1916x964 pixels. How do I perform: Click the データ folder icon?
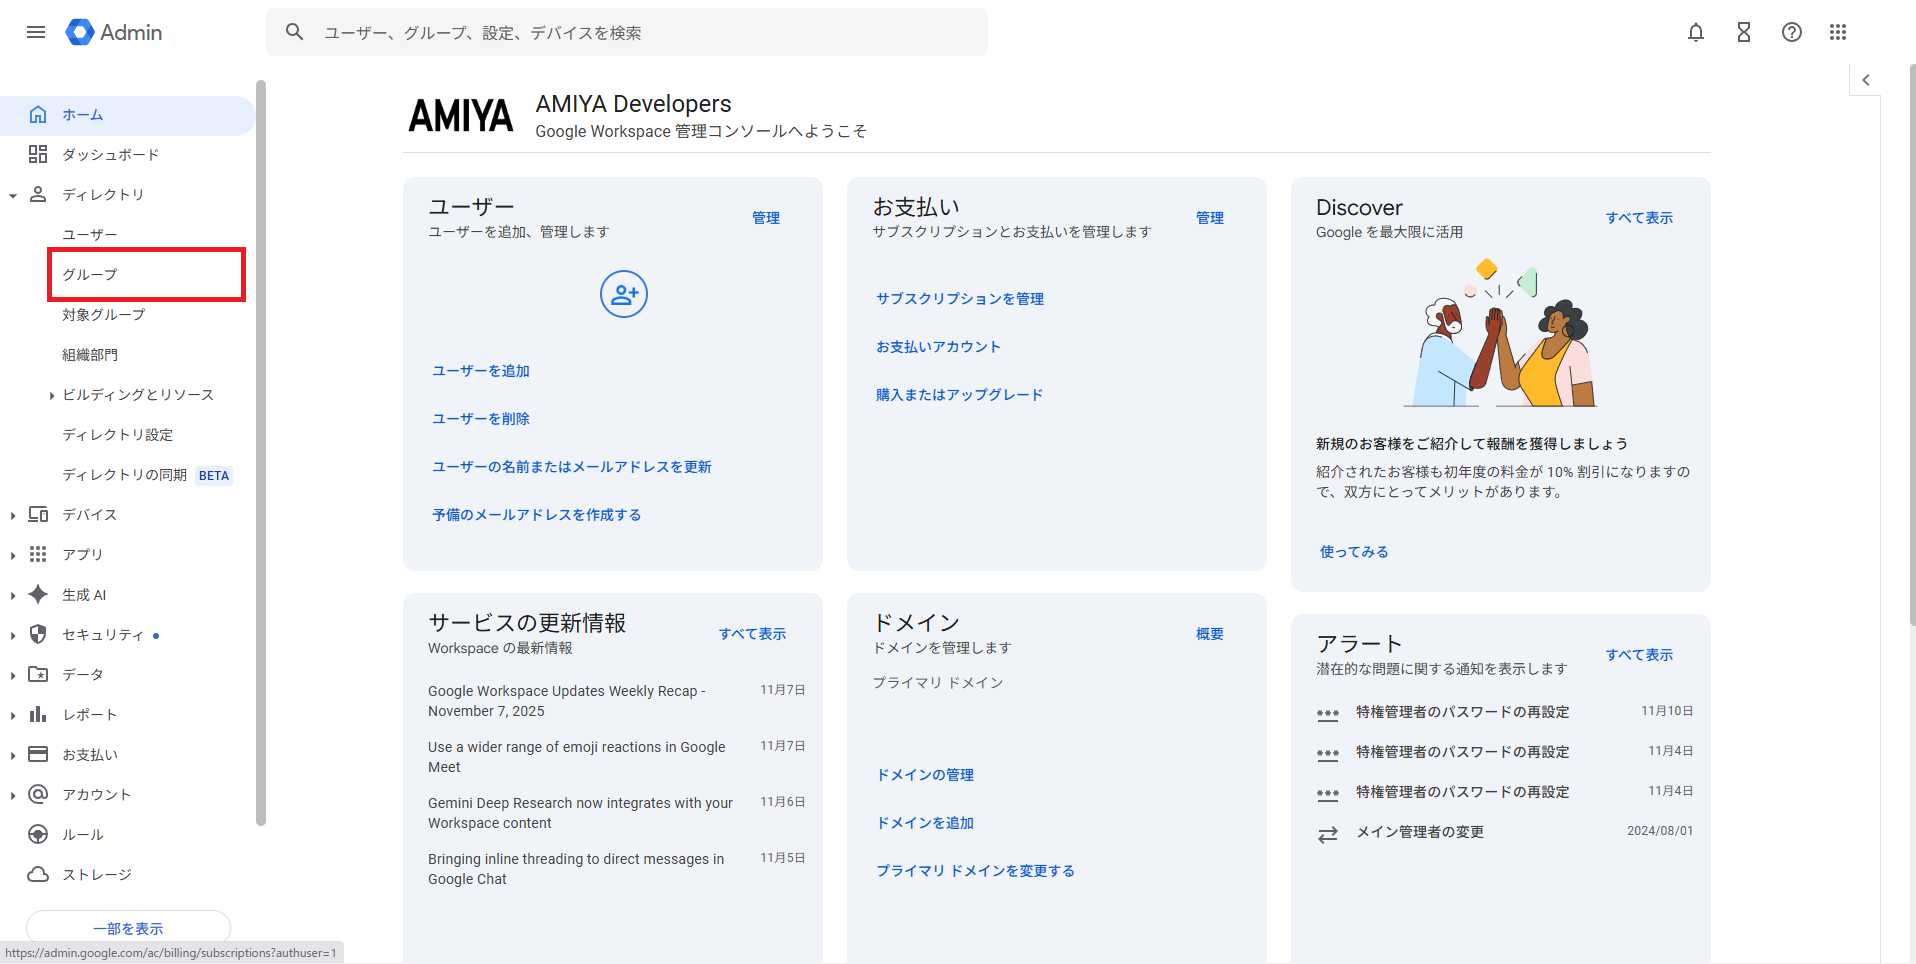coord(38,674)
